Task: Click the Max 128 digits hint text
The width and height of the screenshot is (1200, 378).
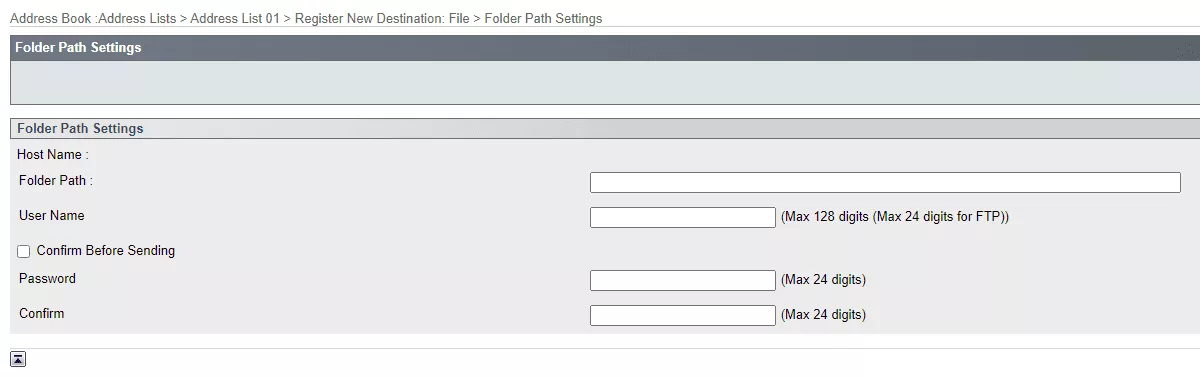Action: [895, 217]
